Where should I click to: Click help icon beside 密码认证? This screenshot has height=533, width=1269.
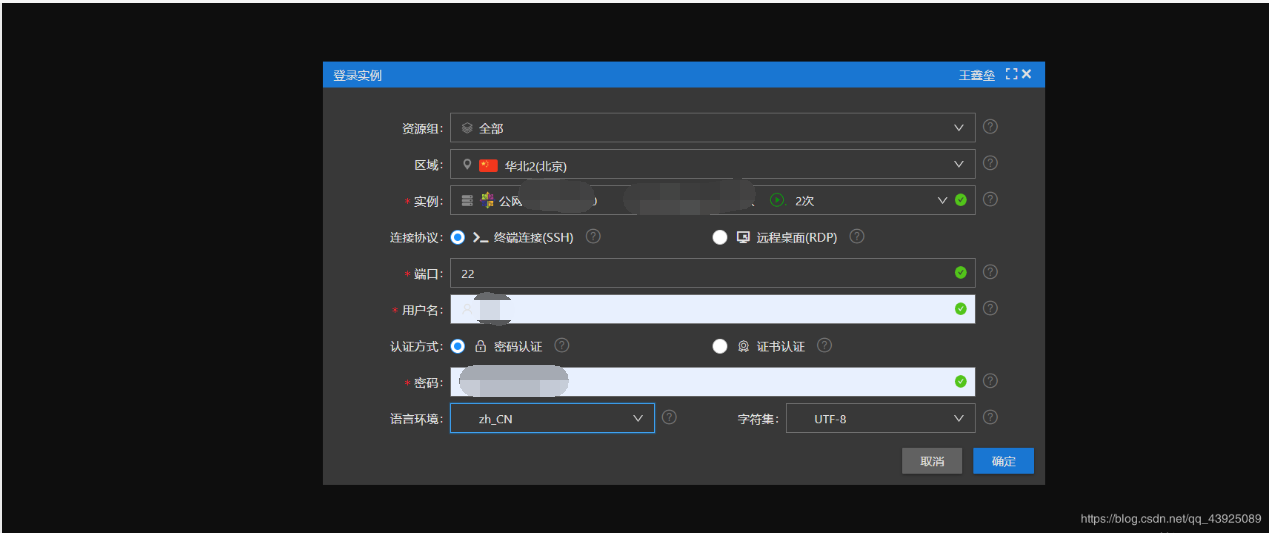[562, 345]
